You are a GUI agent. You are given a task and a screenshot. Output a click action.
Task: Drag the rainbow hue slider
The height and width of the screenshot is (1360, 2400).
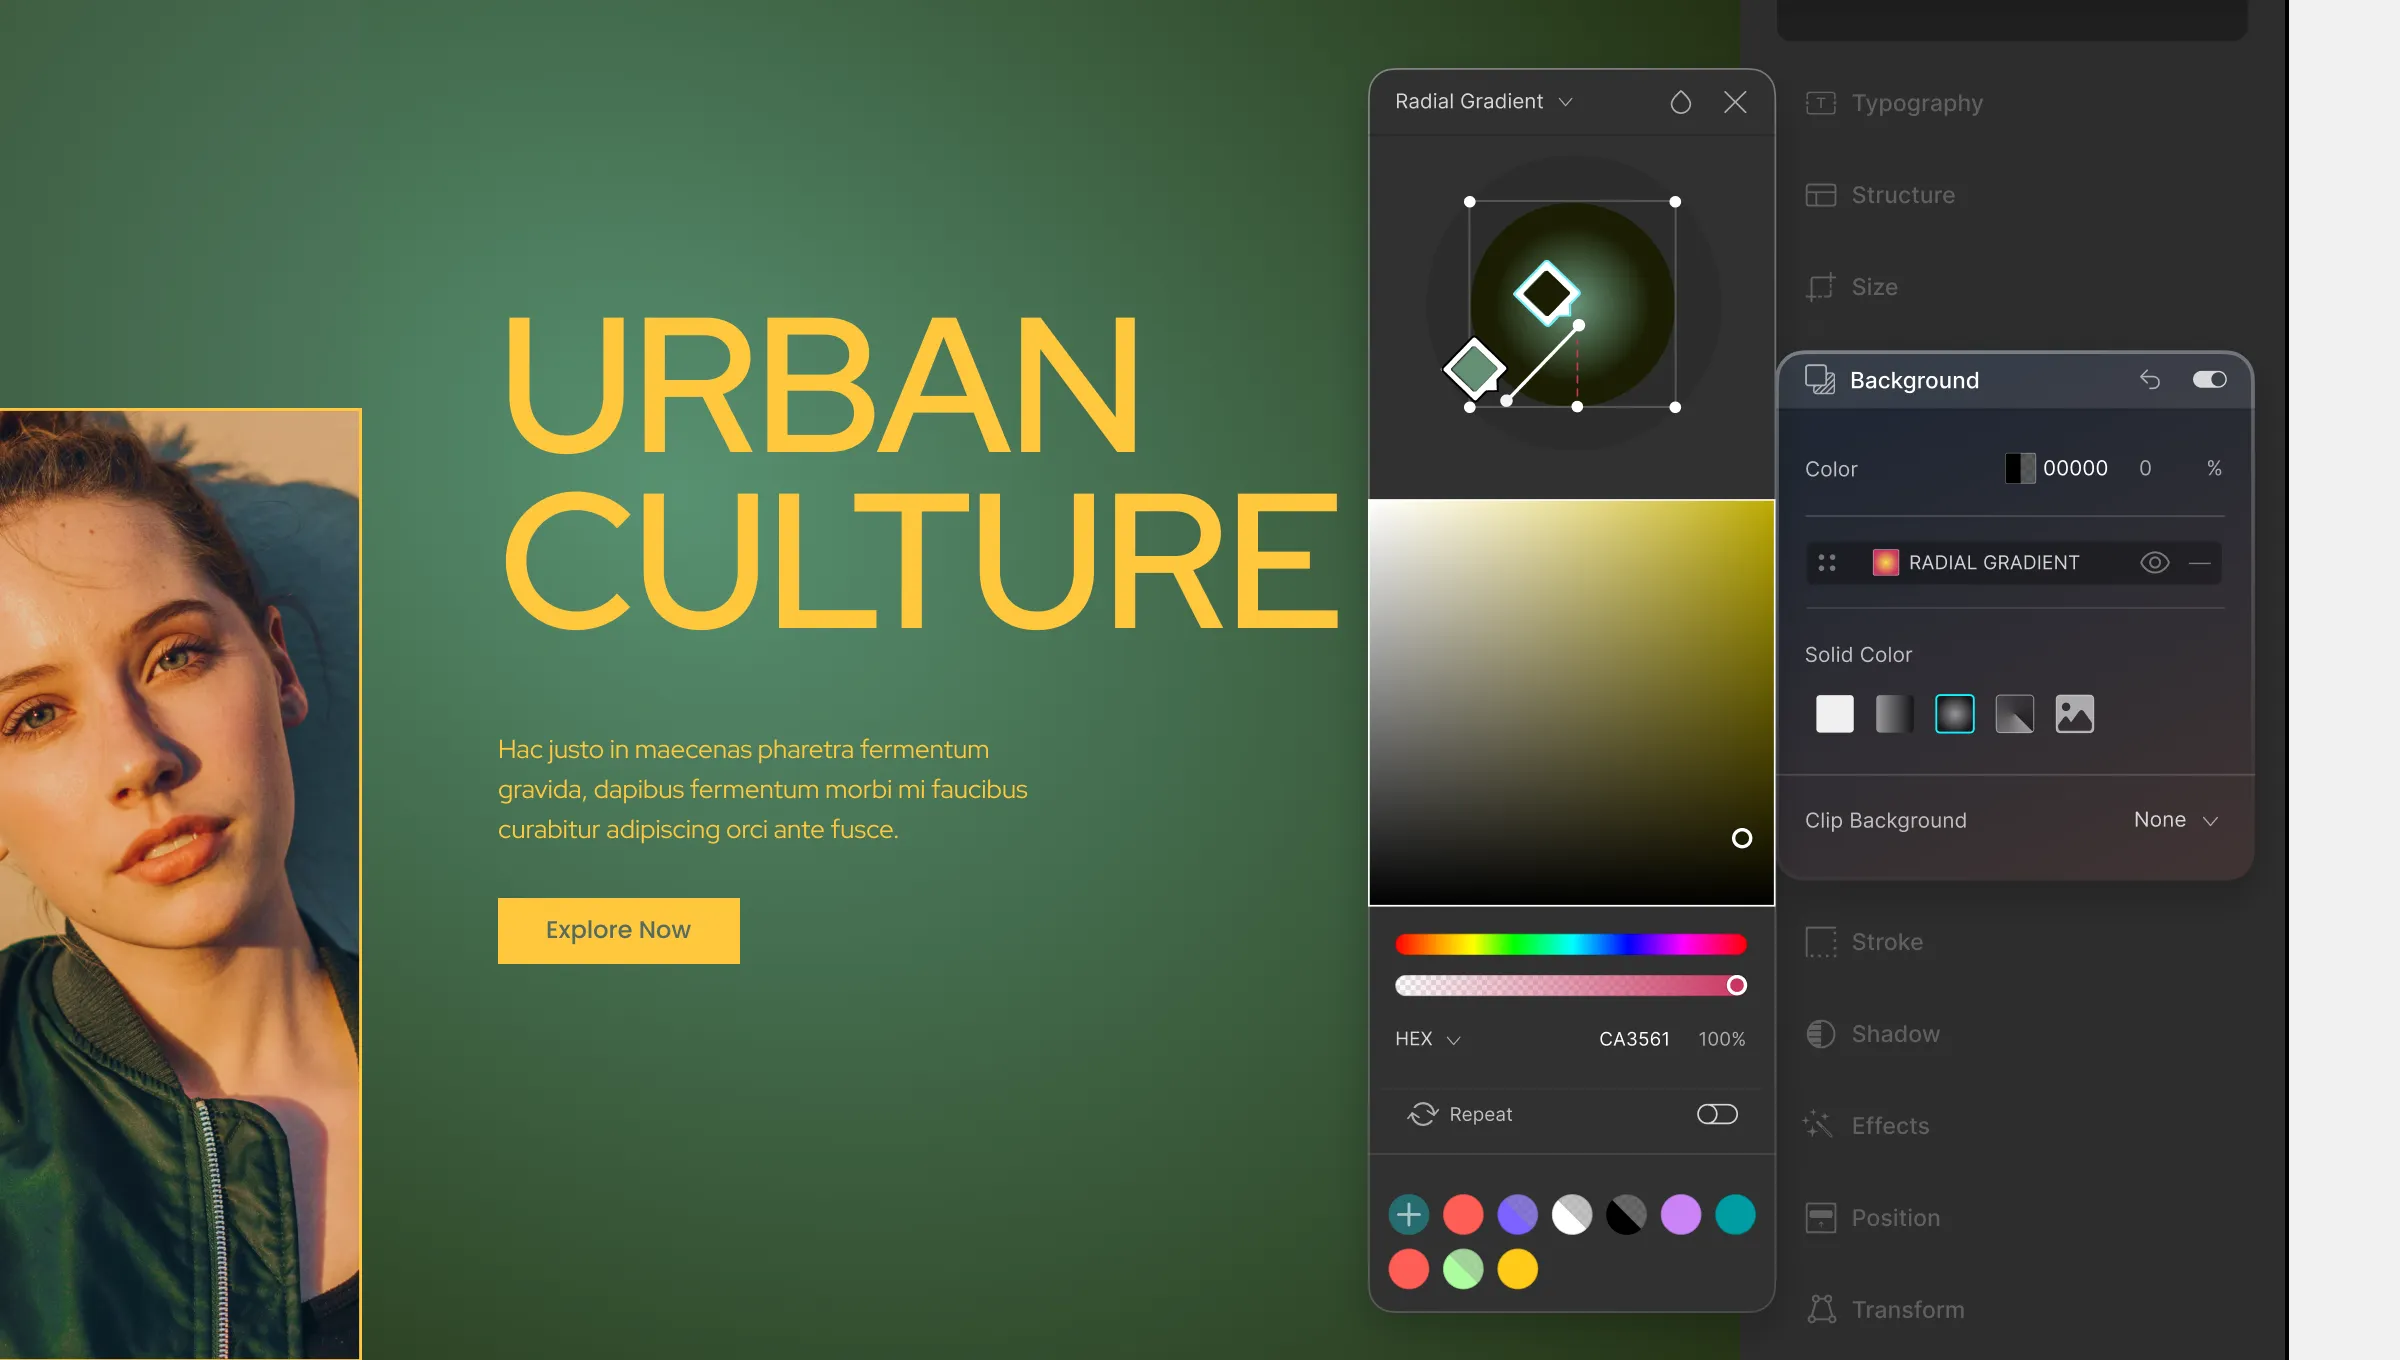[x=1573, y=941]
